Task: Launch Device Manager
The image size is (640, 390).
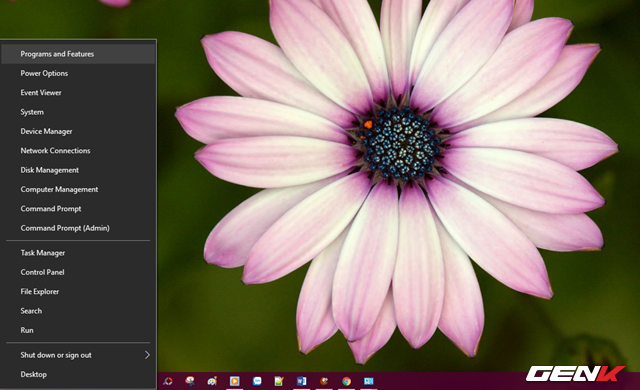Action: (x=78, y=131)
